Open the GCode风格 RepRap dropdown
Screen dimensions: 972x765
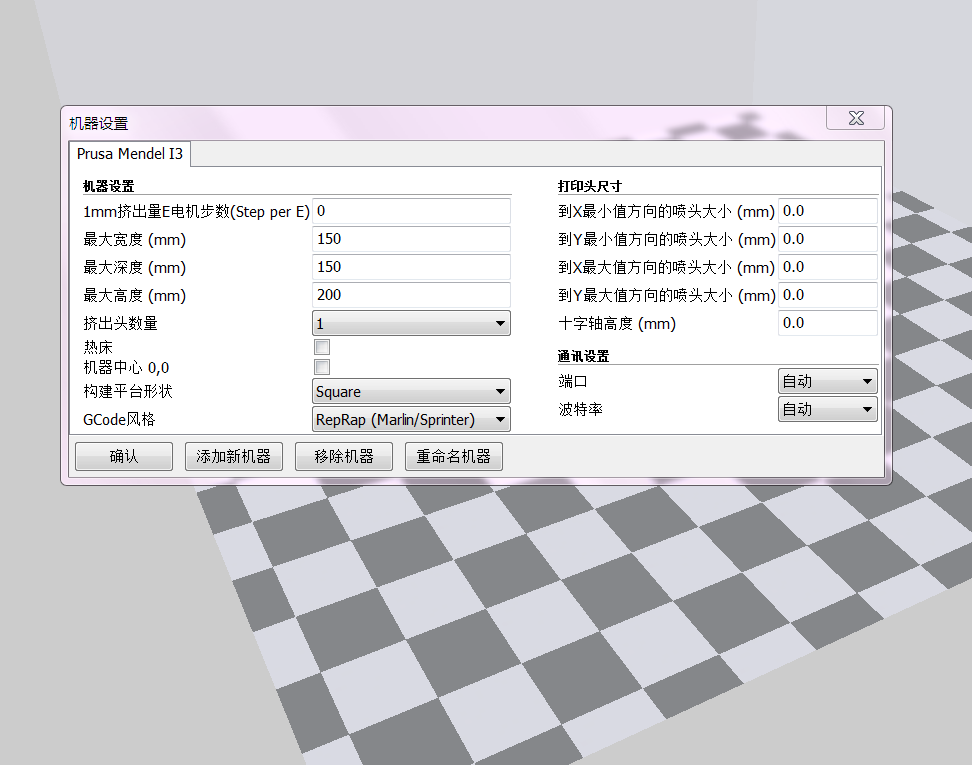point(411,419)
